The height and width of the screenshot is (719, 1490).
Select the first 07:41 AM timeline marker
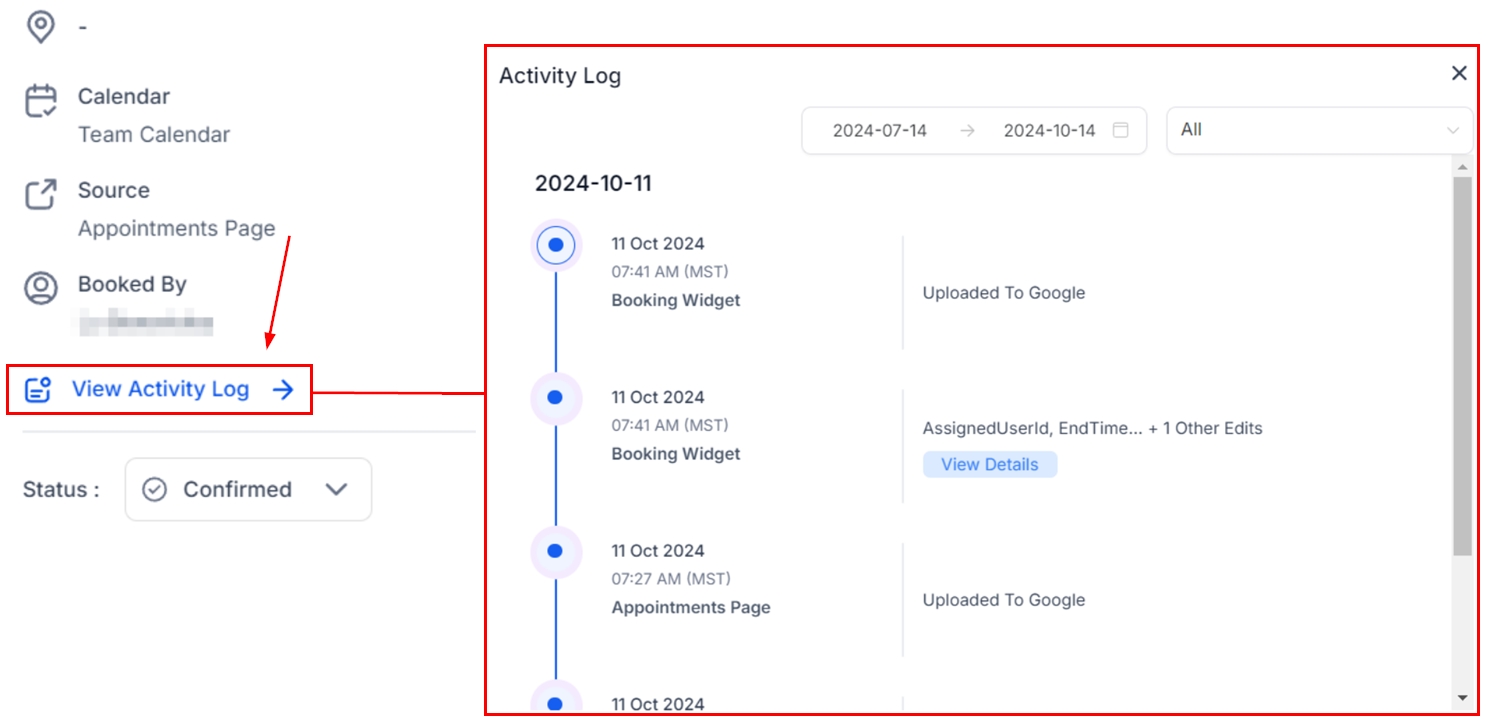tap(556, 245)
